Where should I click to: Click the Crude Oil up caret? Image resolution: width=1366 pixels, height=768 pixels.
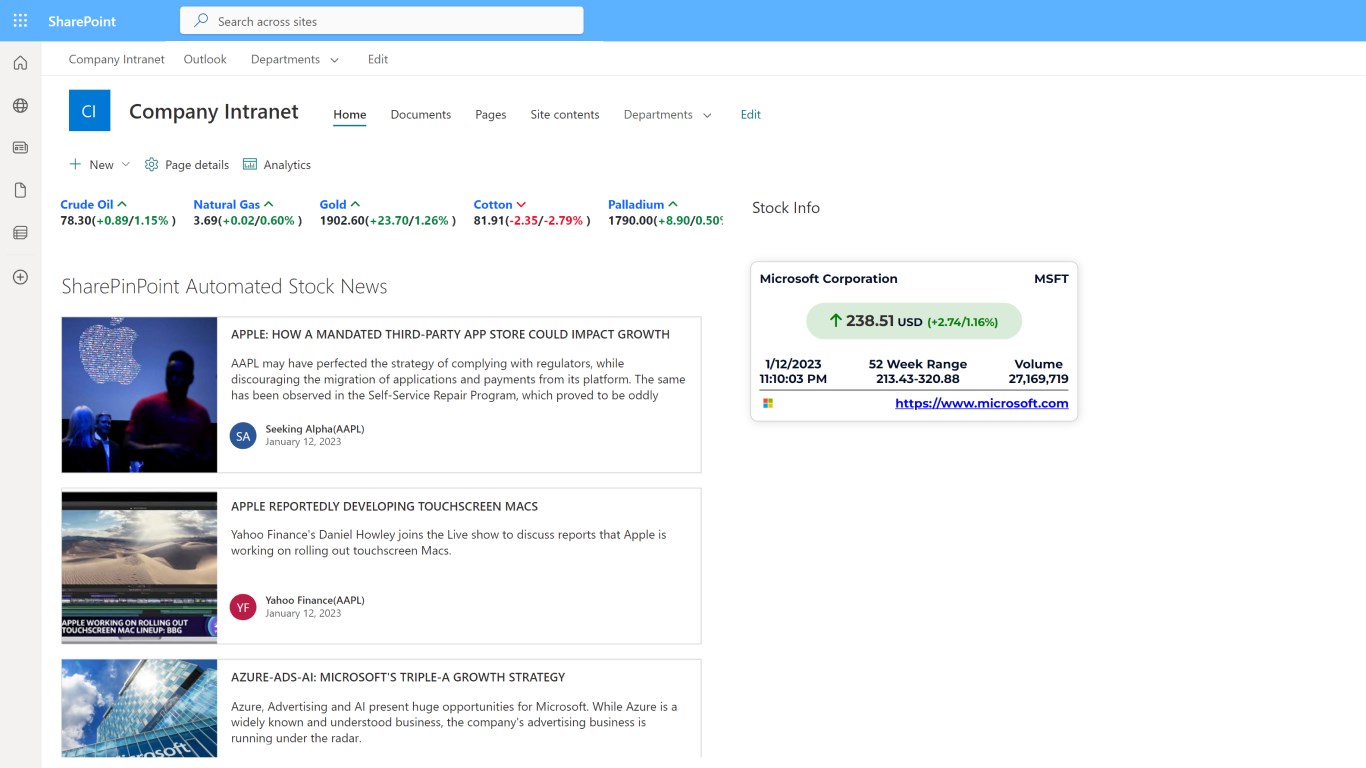coord(122,204)
